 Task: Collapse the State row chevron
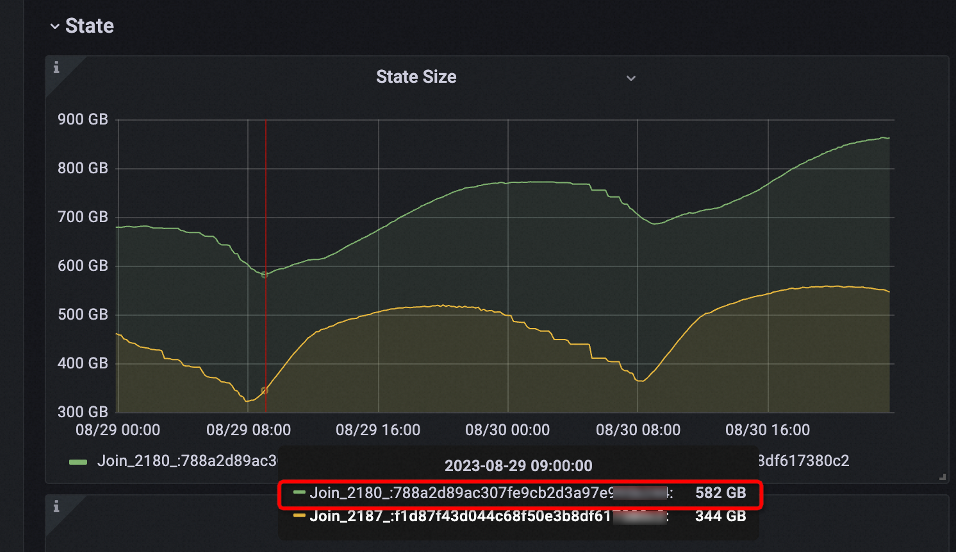coord(55,27)
